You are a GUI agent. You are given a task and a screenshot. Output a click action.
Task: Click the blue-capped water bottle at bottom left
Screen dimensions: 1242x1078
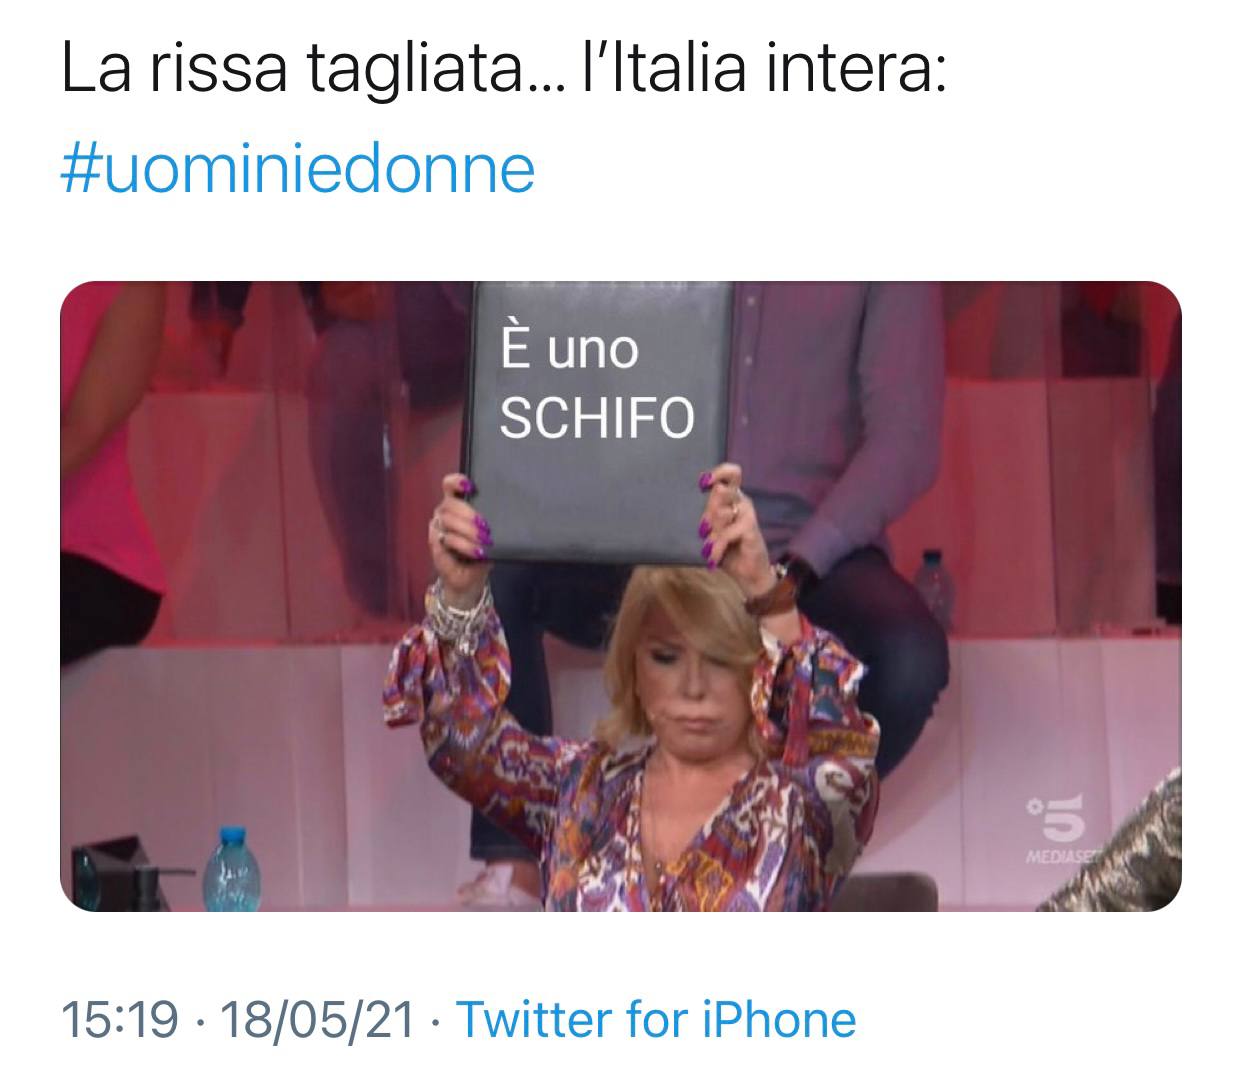[226, 867]
